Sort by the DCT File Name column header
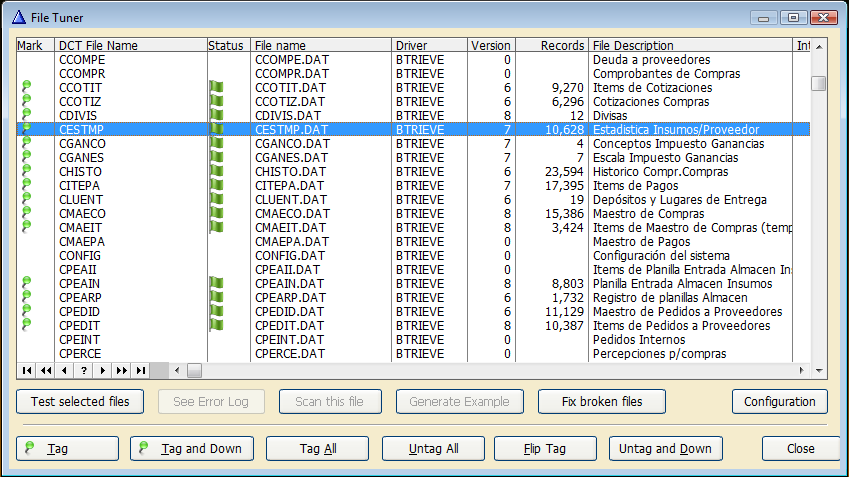The height and width of the screenshot is (477, 849). pos(131,45)
